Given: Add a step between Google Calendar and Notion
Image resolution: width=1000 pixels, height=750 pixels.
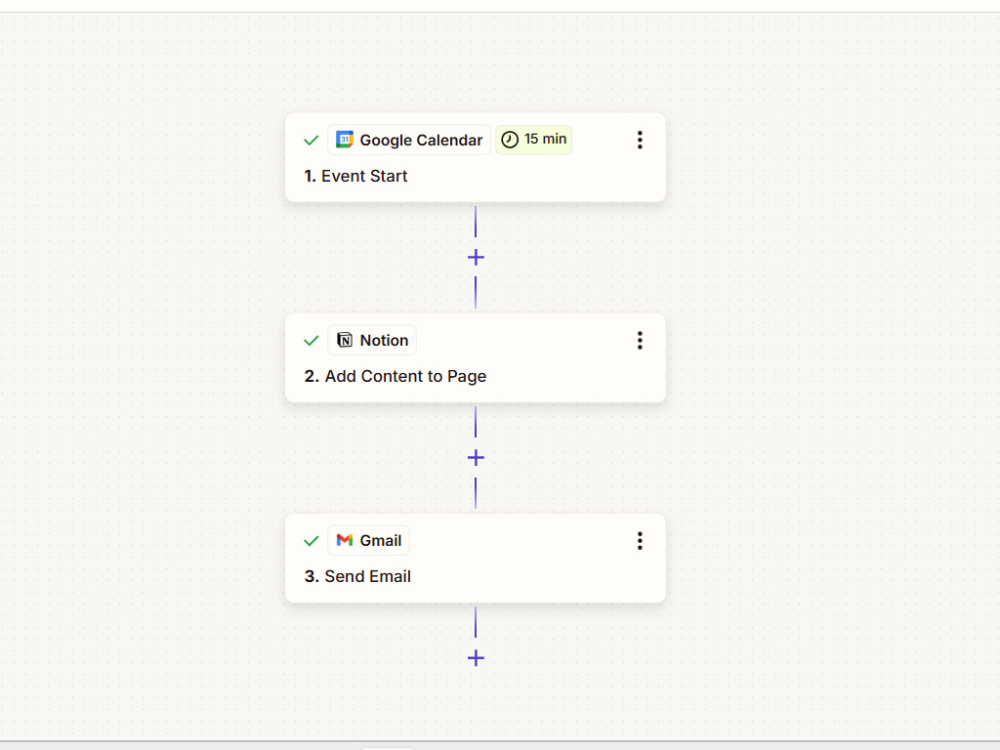Looking at the screenshot, I should [476, 258].
